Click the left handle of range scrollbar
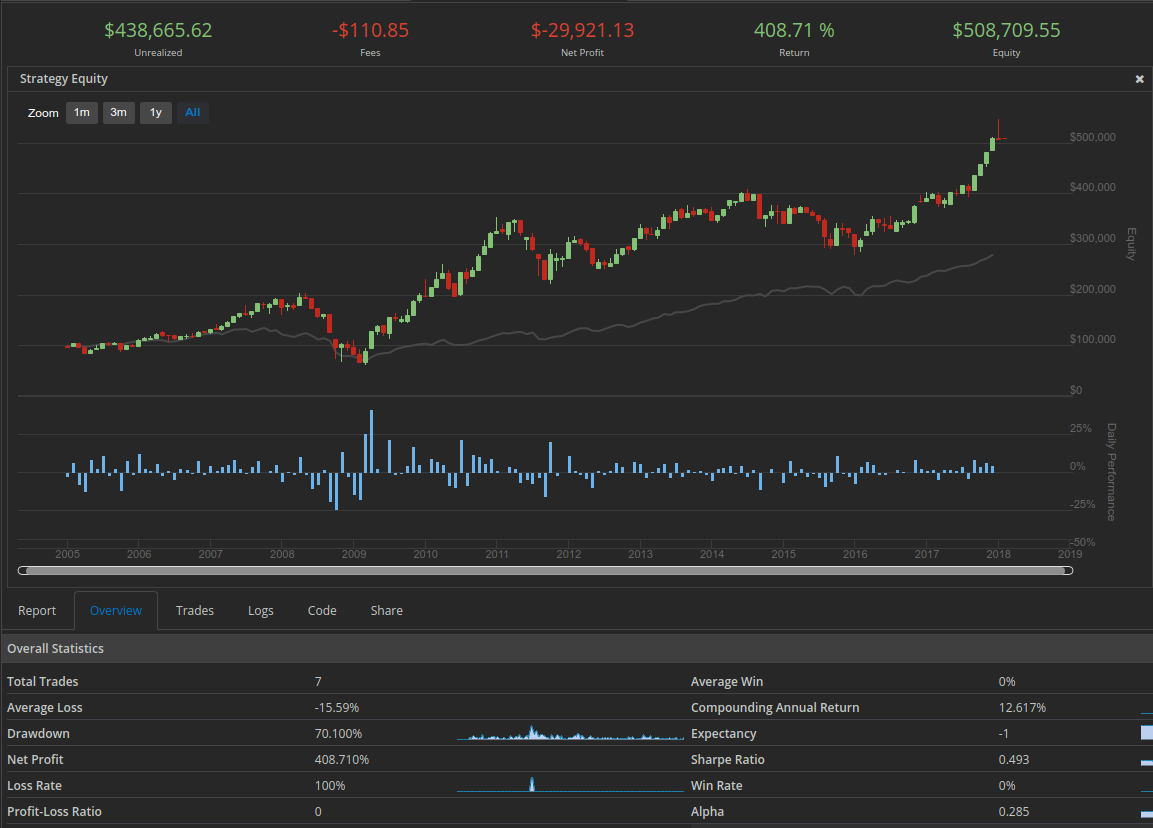 (x=22, y=571)
